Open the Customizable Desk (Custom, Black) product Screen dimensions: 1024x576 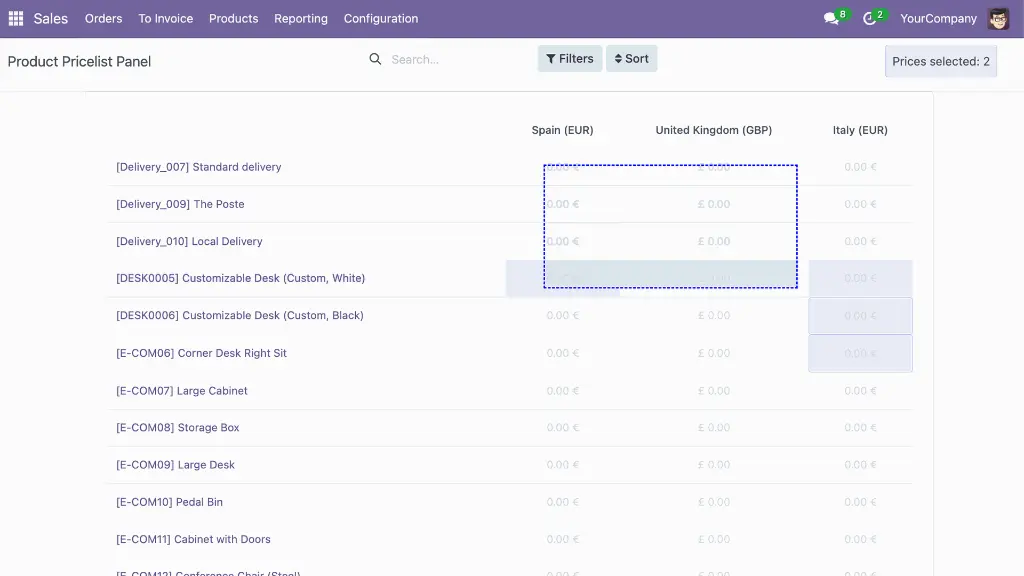pos(240,316)
